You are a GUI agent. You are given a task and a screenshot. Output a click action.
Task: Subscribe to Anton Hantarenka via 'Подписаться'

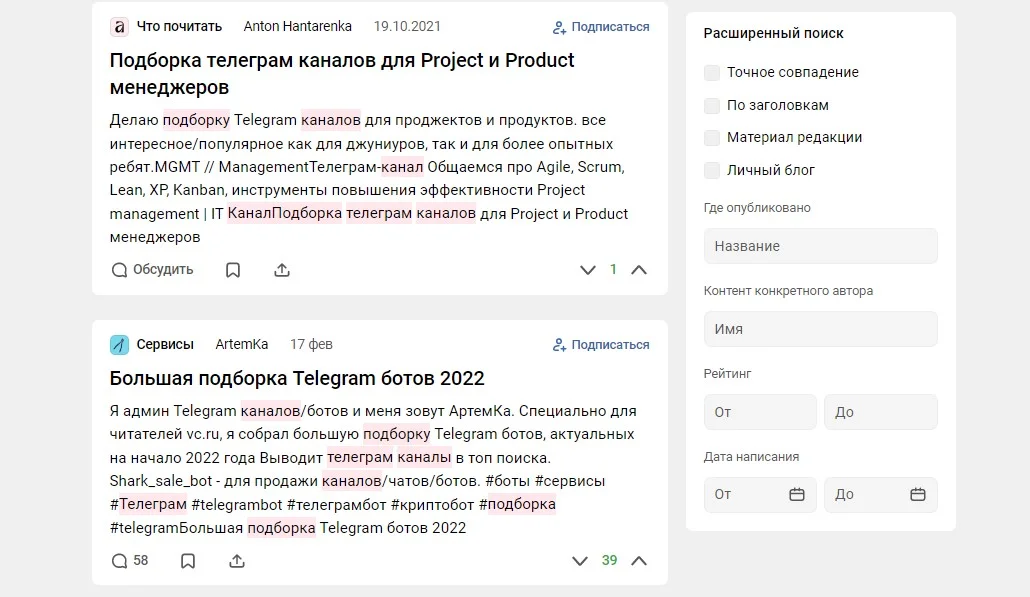pos(601,27)
